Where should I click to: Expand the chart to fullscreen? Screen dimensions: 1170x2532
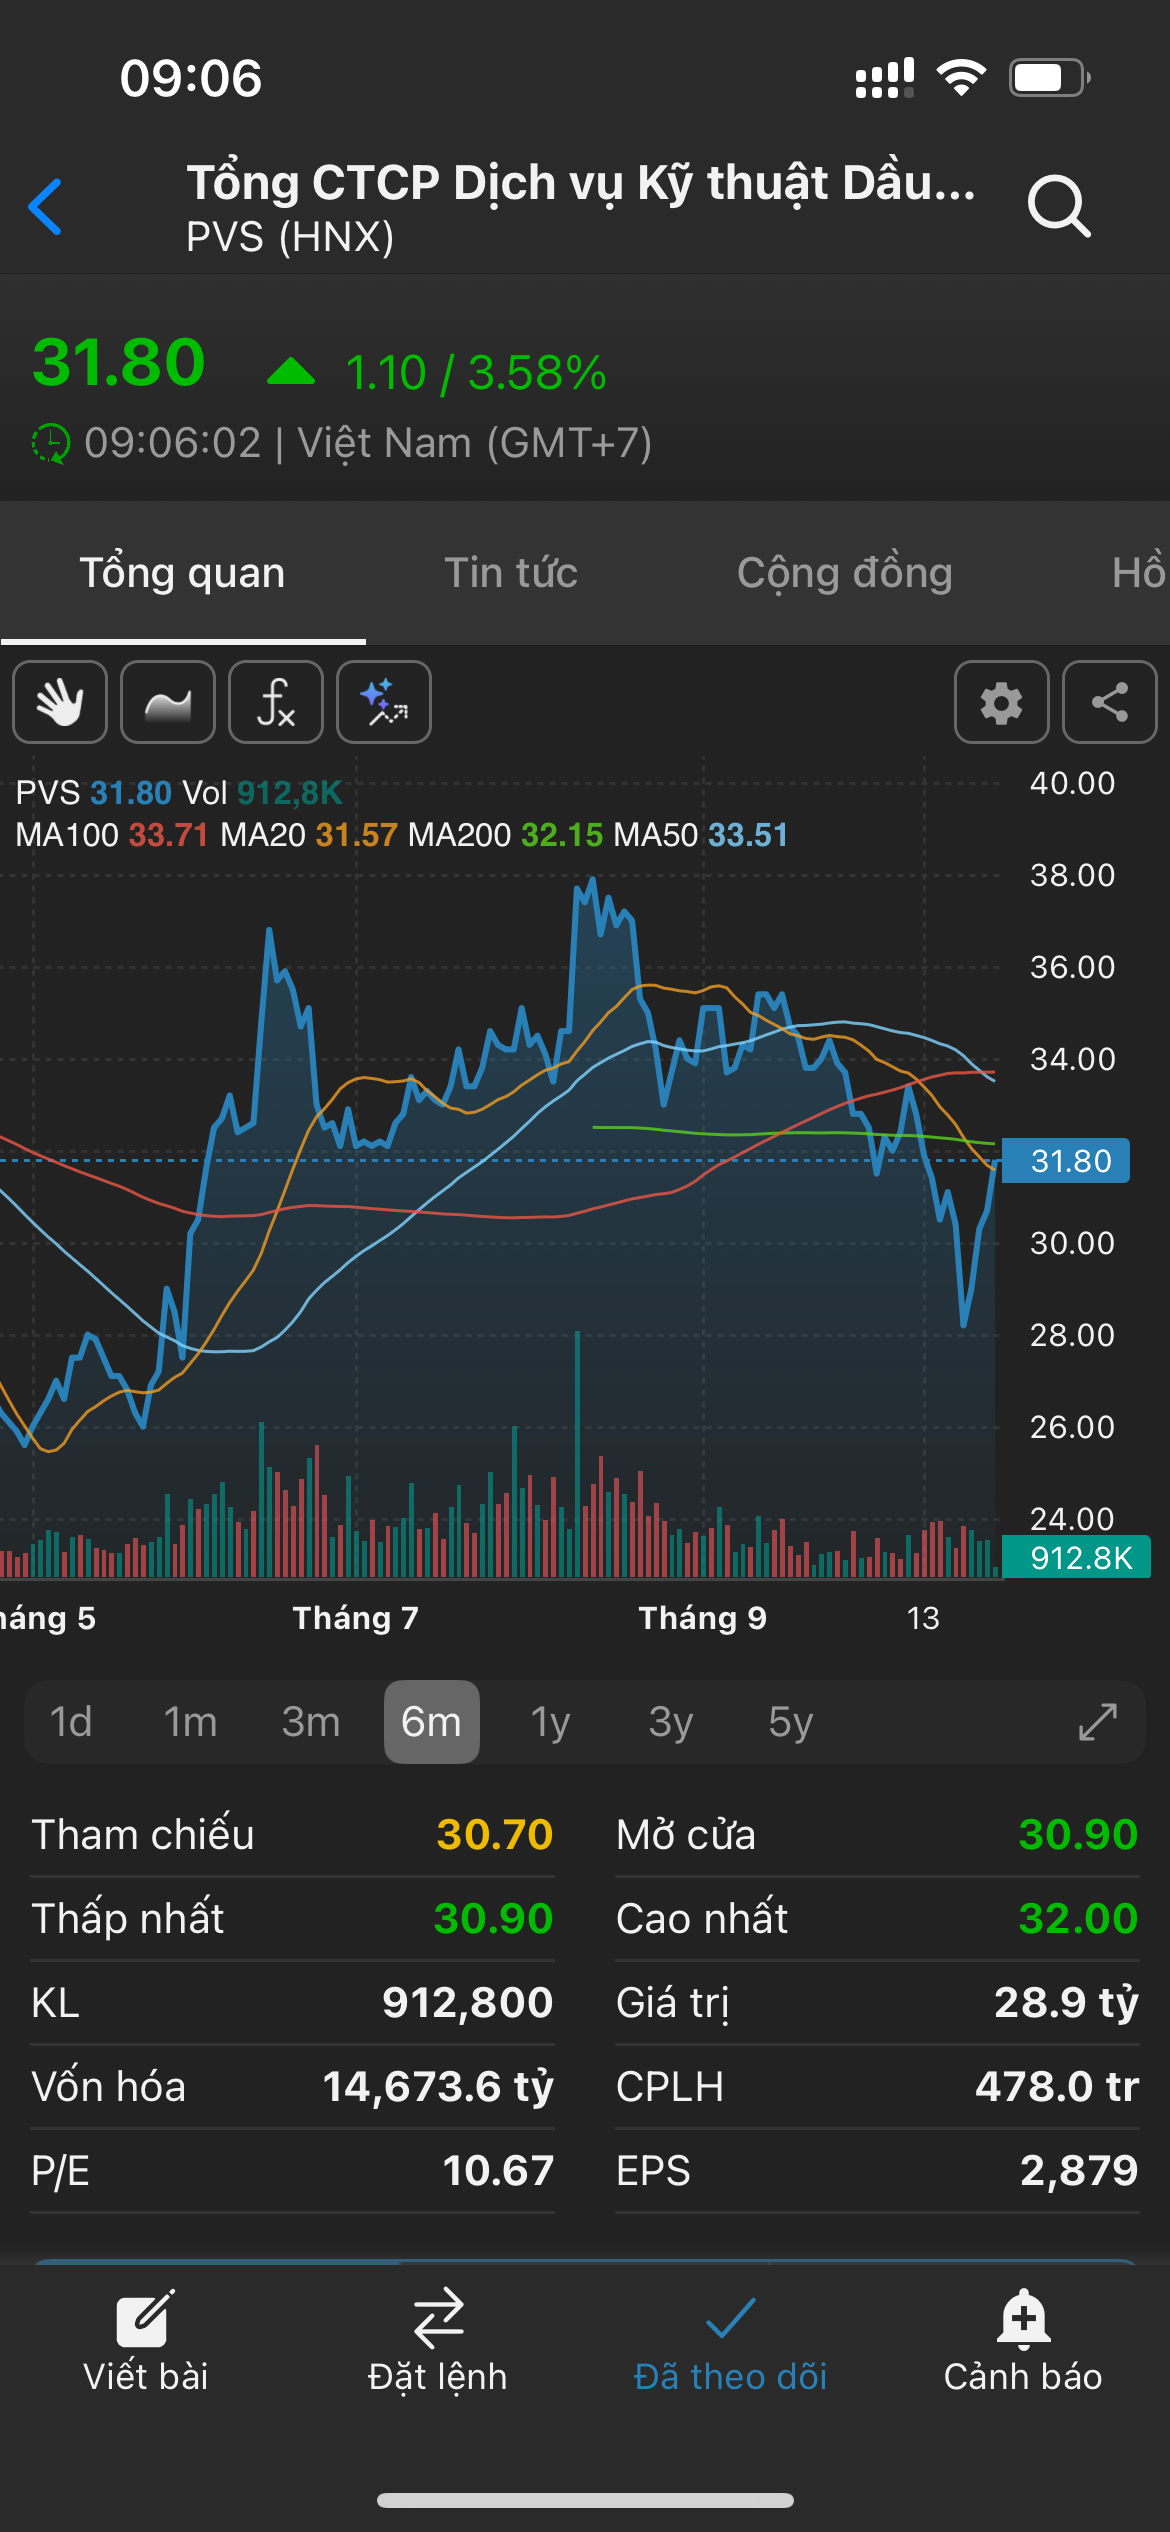coord(1097,1722)
